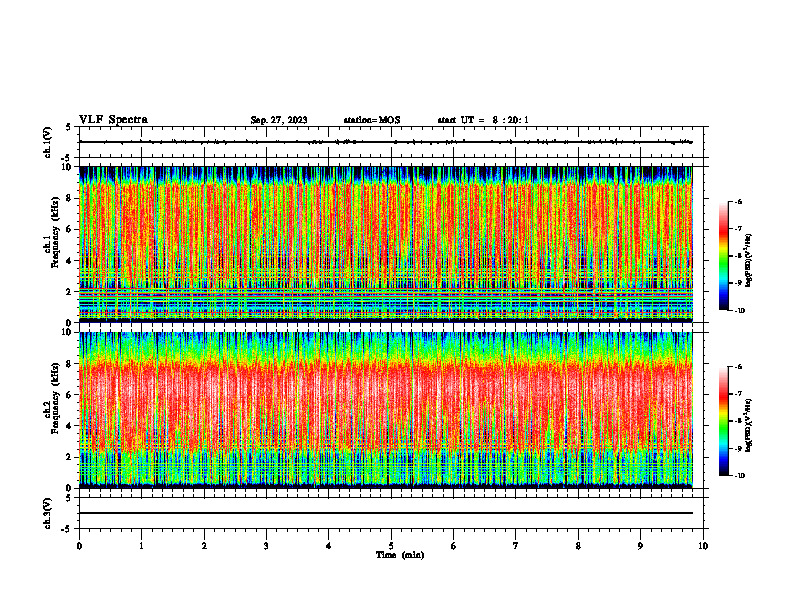Click time axis tick label "6"
This screenshot has height=612, width=792.
click(x=454, y=546)
